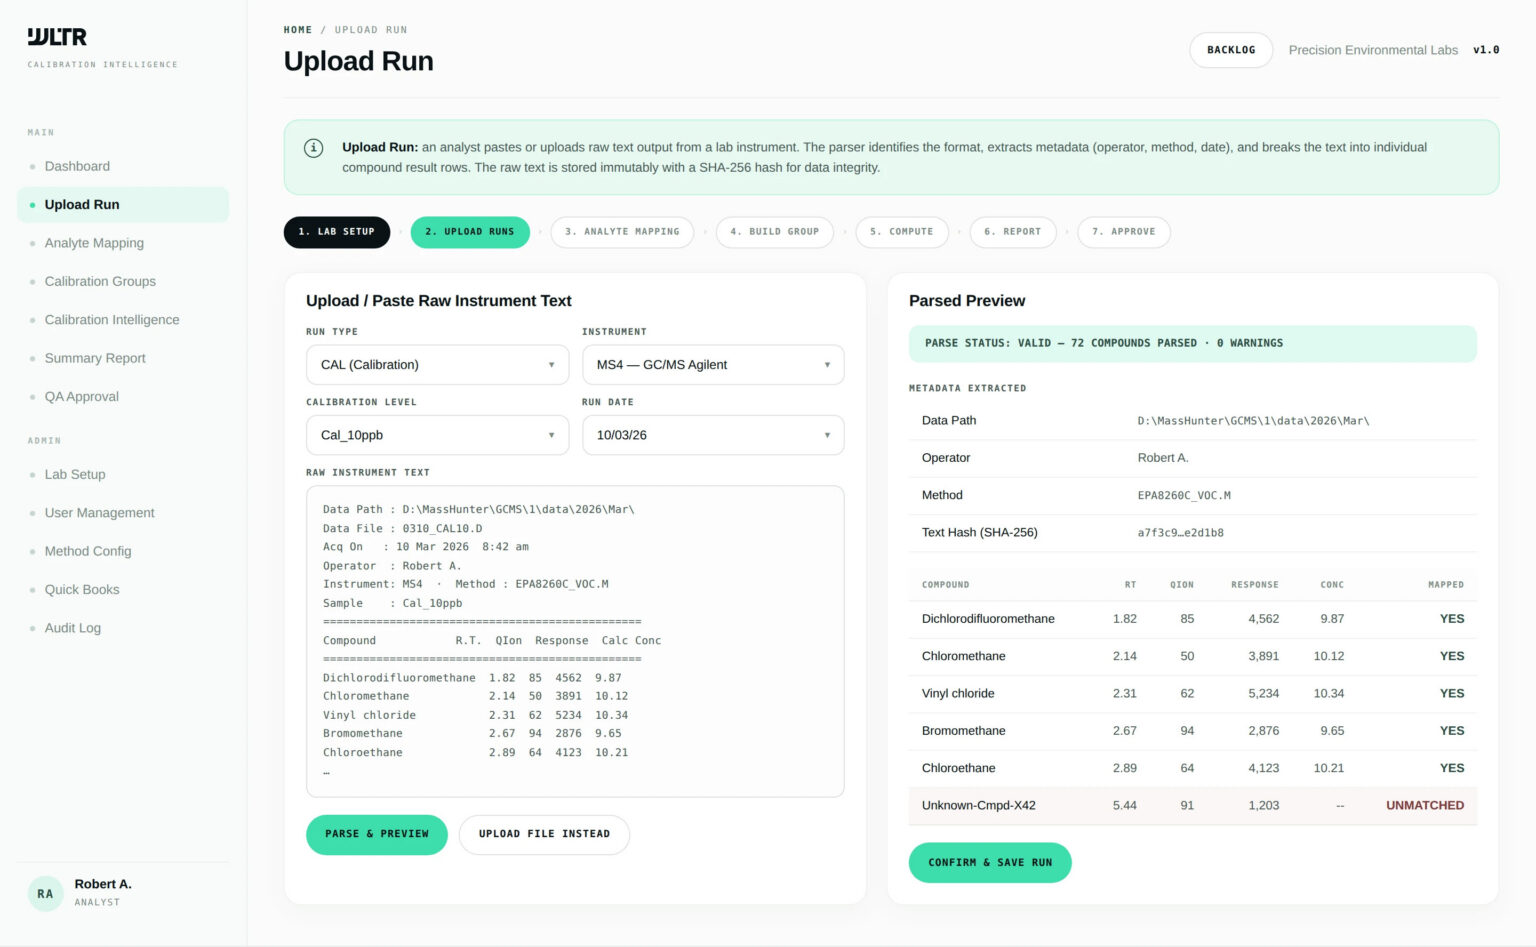Go to step 1 Lab Setup
The width and height of the screenshot is (1536, 947).
[x=337, y=232]
